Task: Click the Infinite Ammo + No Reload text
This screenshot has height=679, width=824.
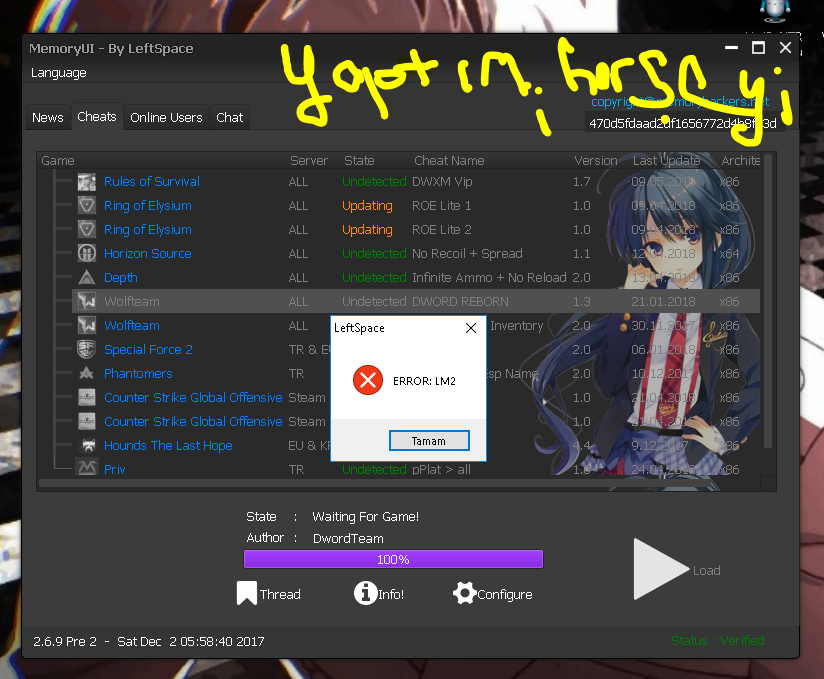Action: pos(489,277)
